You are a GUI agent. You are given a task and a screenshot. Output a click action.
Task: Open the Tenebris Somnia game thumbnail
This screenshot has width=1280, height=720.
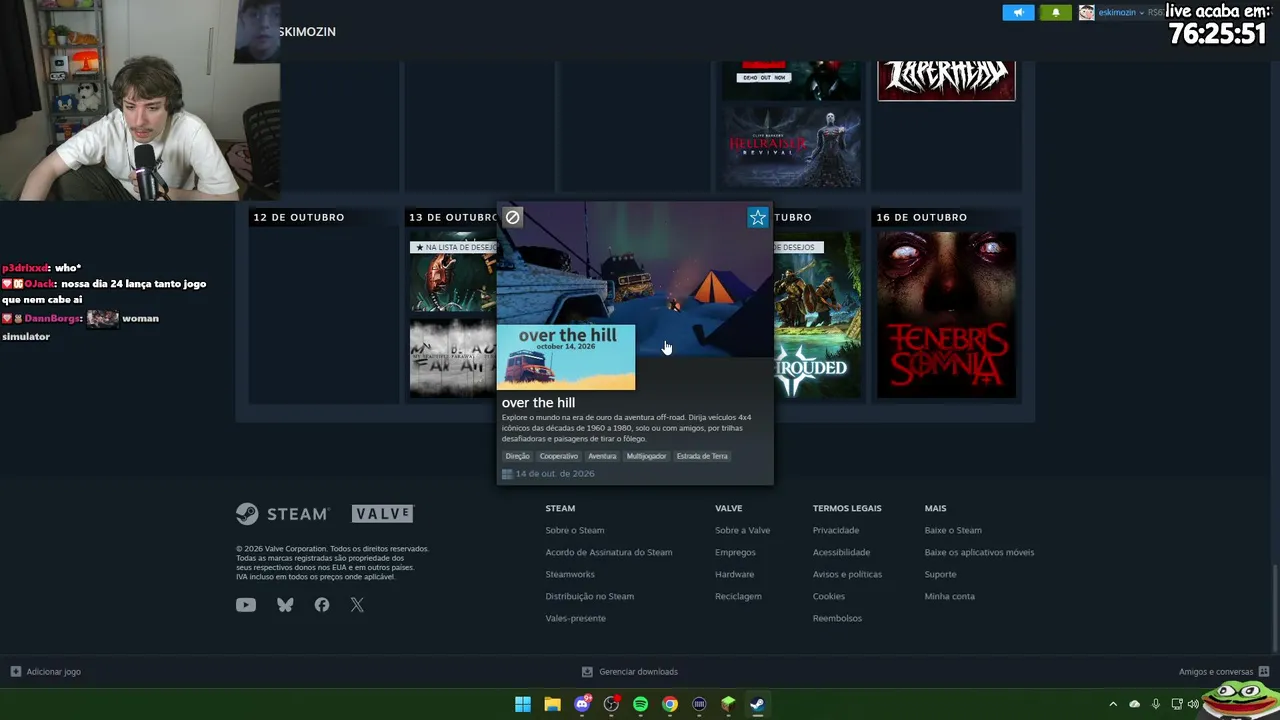(946, 315)
